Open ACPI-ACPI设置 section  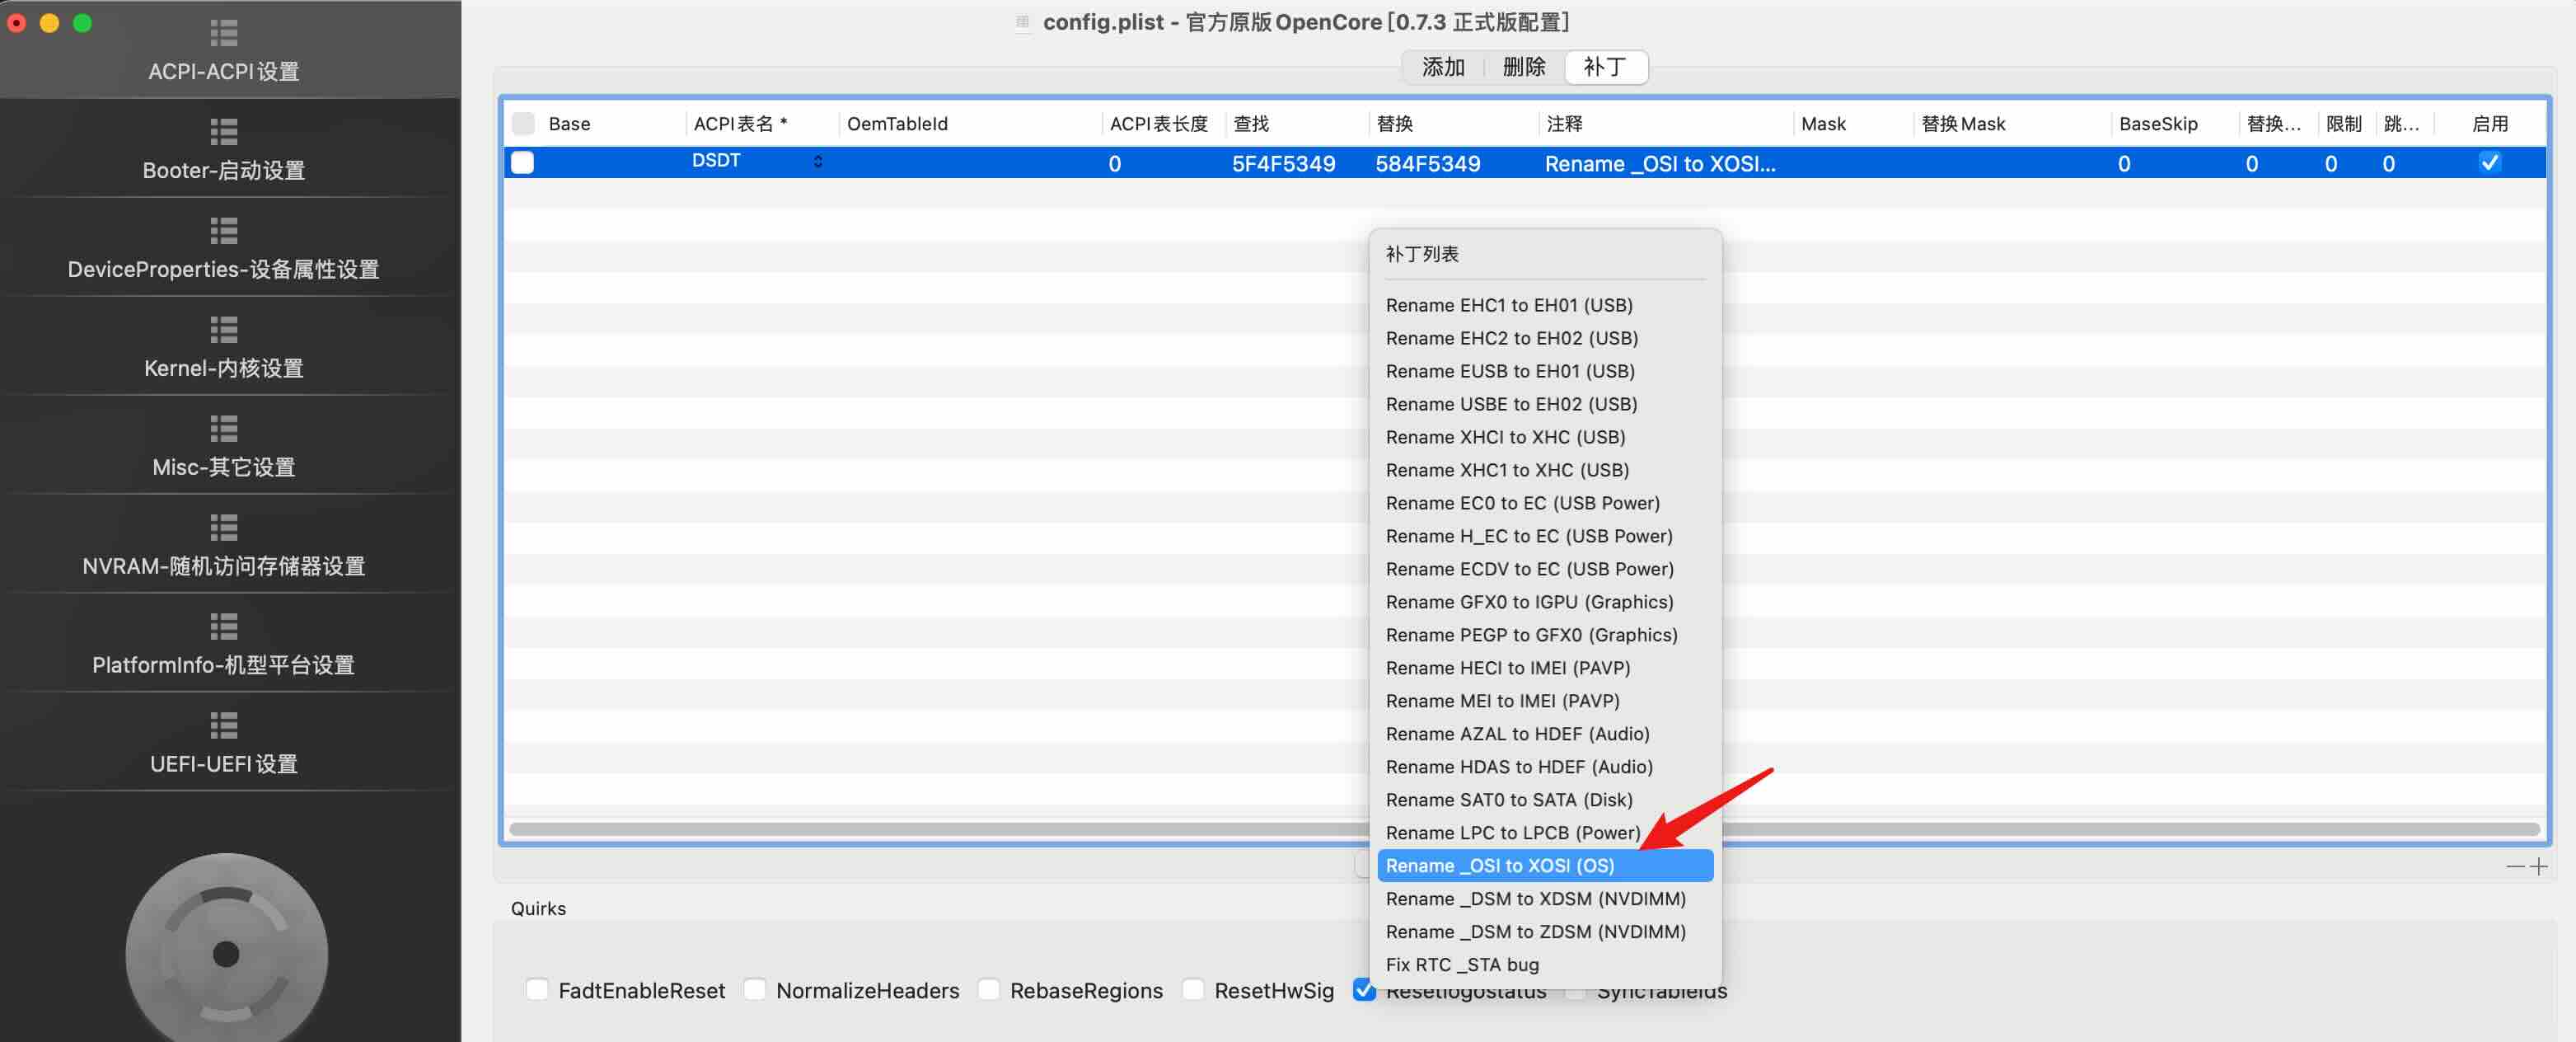[x=224, y=71]
